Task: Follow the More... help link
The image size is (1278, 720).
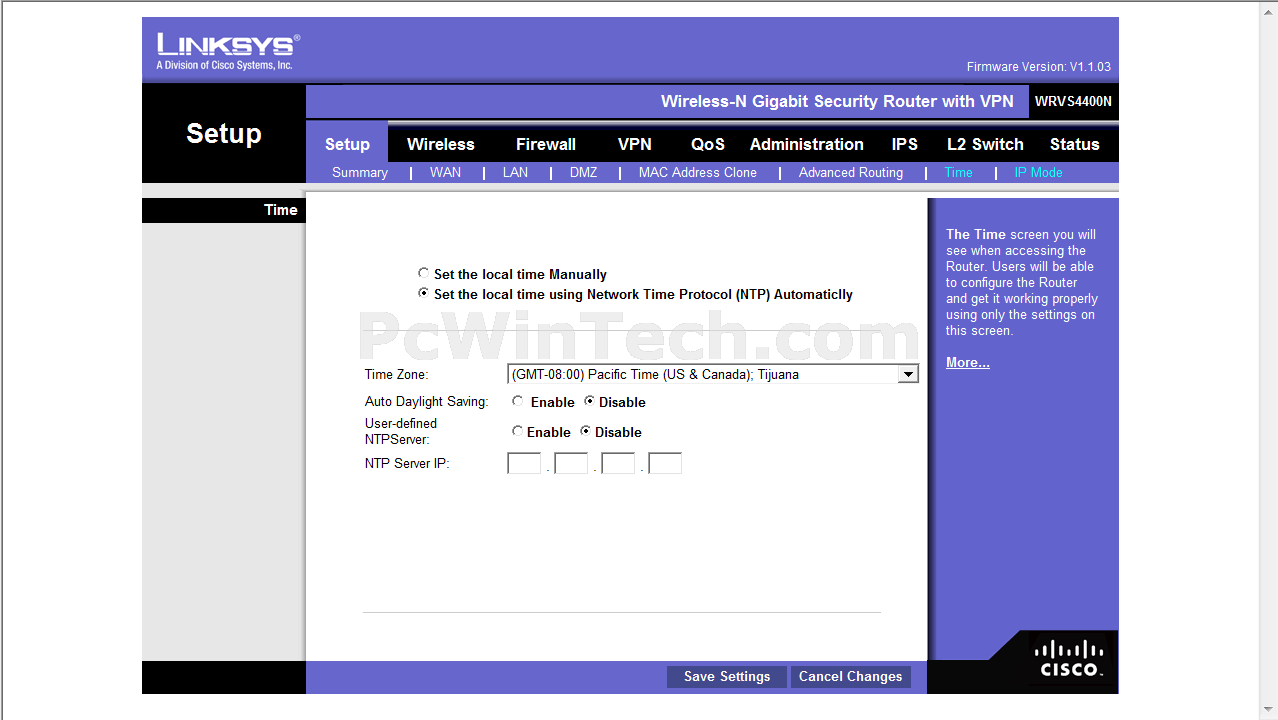Action: pos(968,362)
